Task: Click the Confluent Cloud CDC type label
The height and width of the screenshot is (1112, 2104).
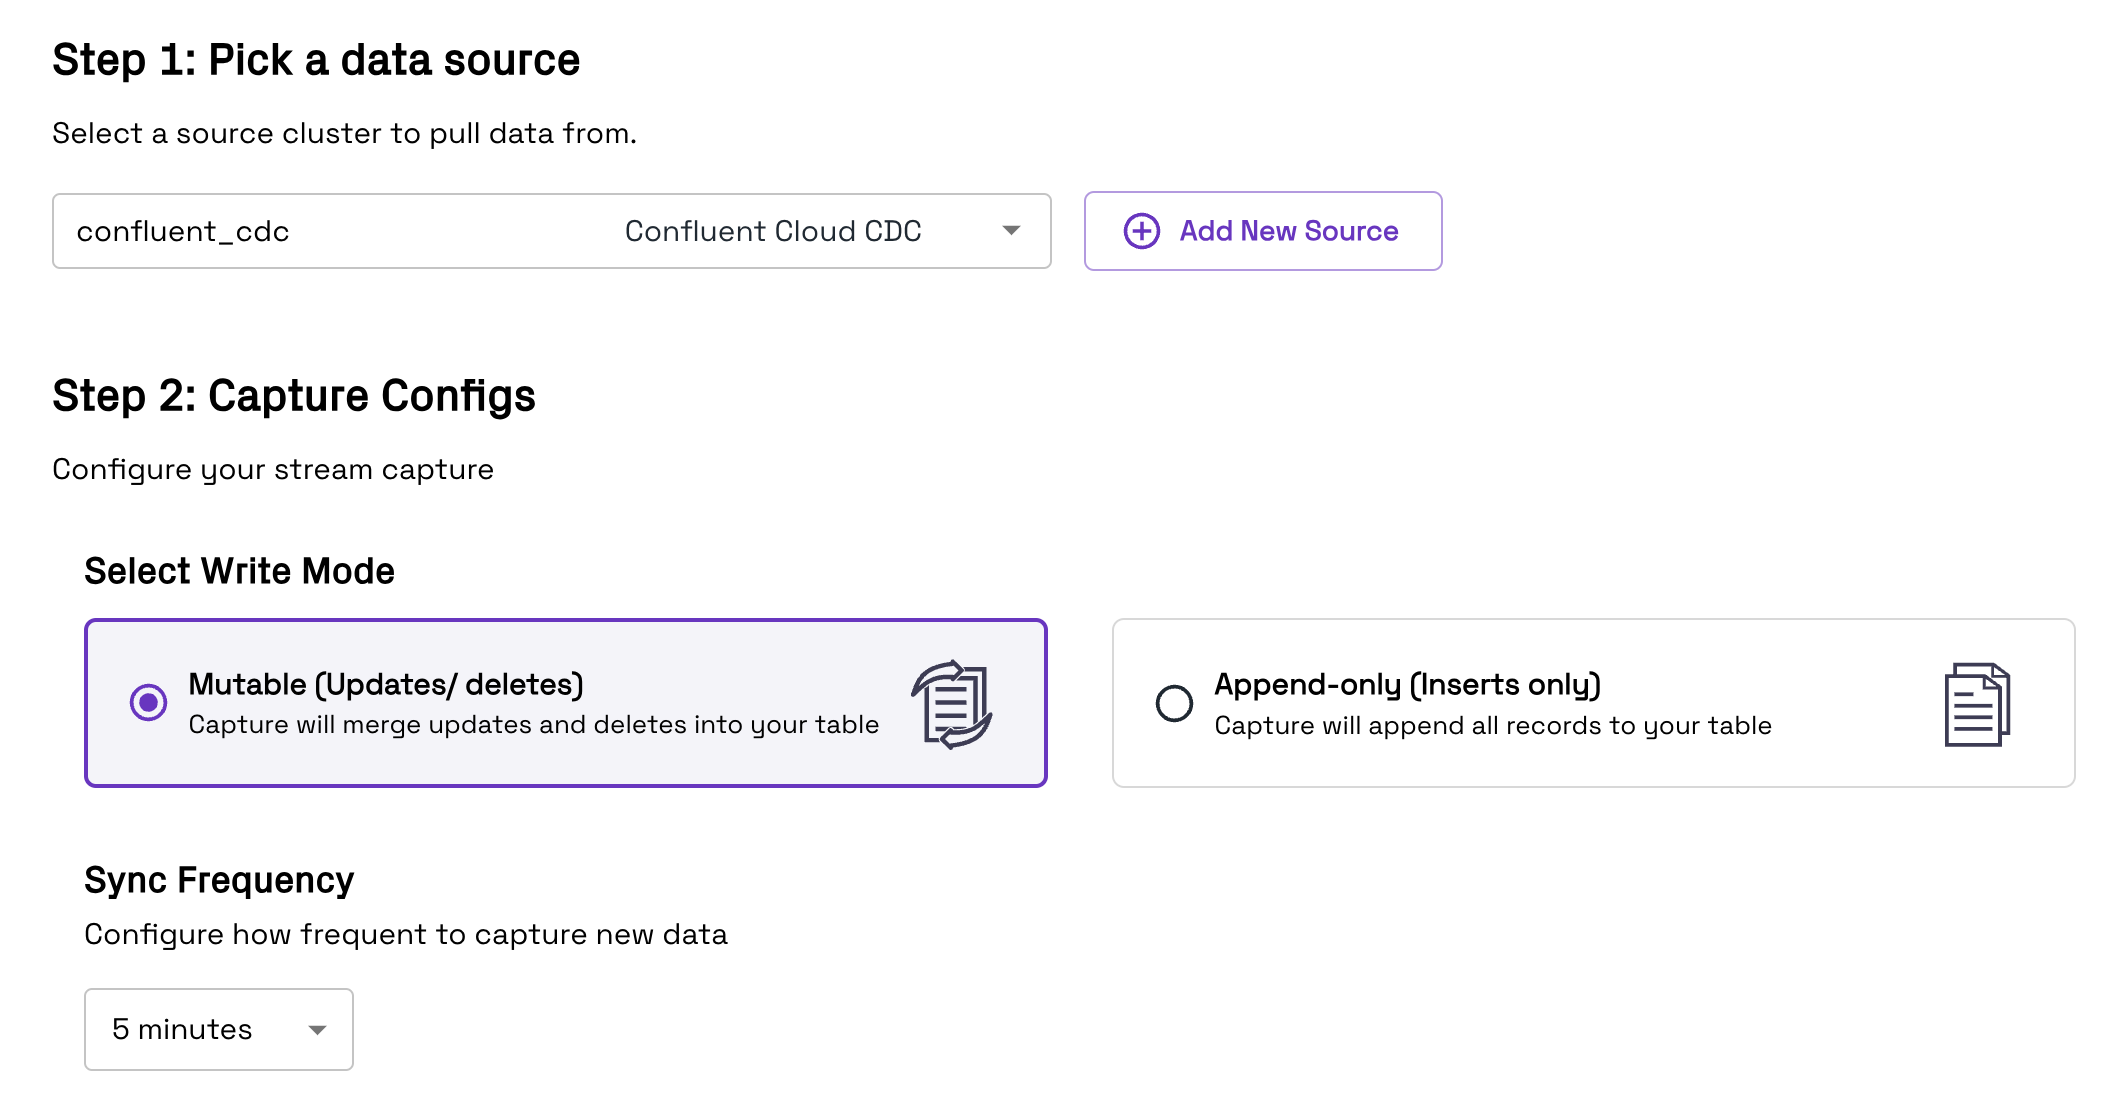Action: [x=773, y=231]
